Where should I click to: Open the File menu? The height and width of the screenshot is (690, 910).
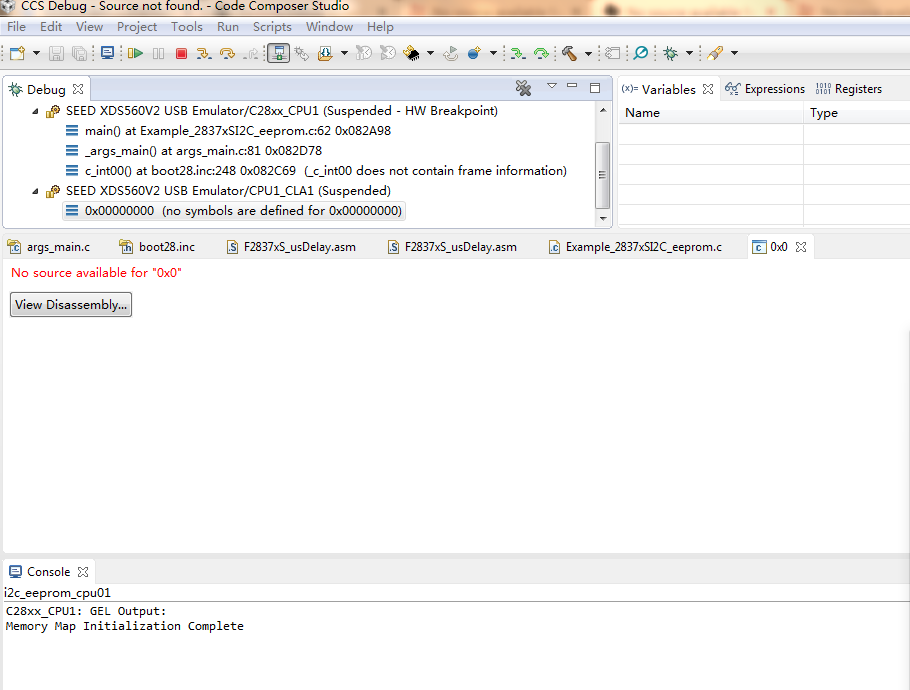16,27
